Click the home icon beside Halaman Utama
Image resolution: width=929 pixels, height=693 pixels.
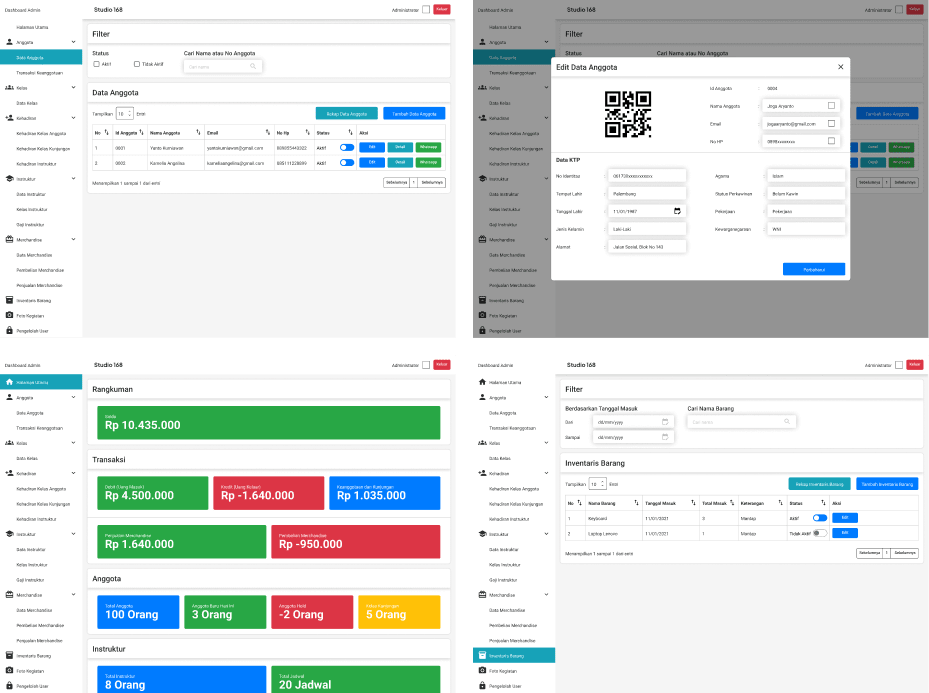point(11,382)
